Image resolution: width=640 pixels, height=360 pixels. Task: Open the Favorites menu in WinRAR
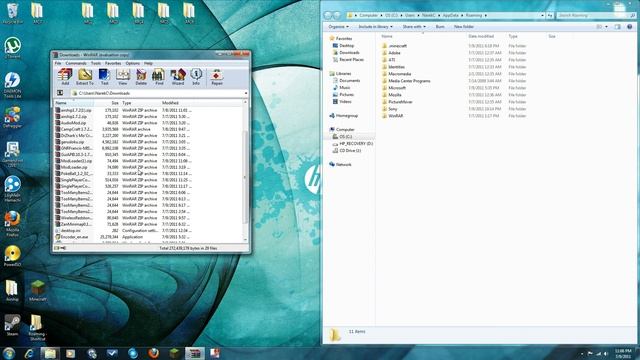point(113,64)
